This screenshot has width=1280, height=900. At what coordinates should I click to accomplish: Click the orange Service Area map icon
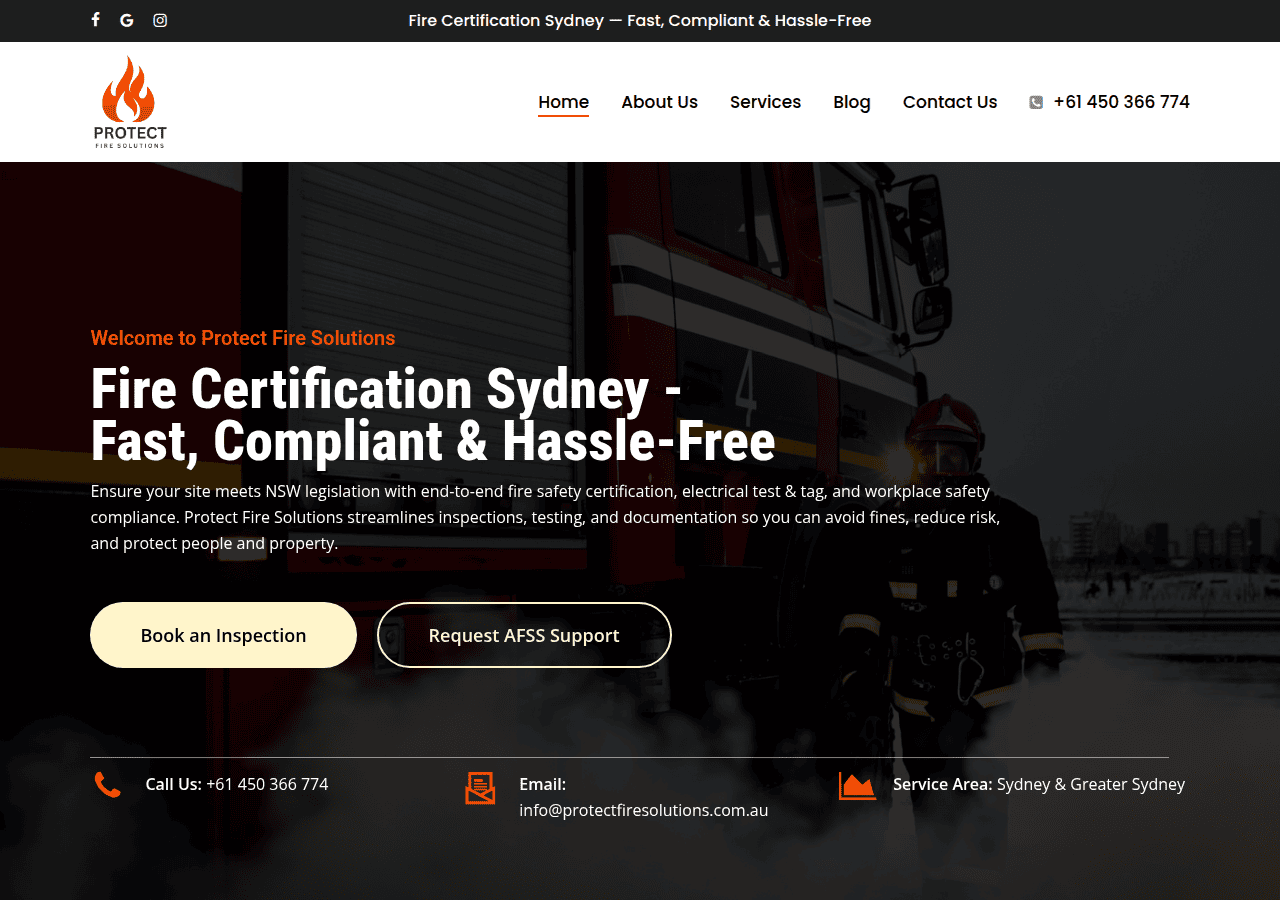pos(857,786)
